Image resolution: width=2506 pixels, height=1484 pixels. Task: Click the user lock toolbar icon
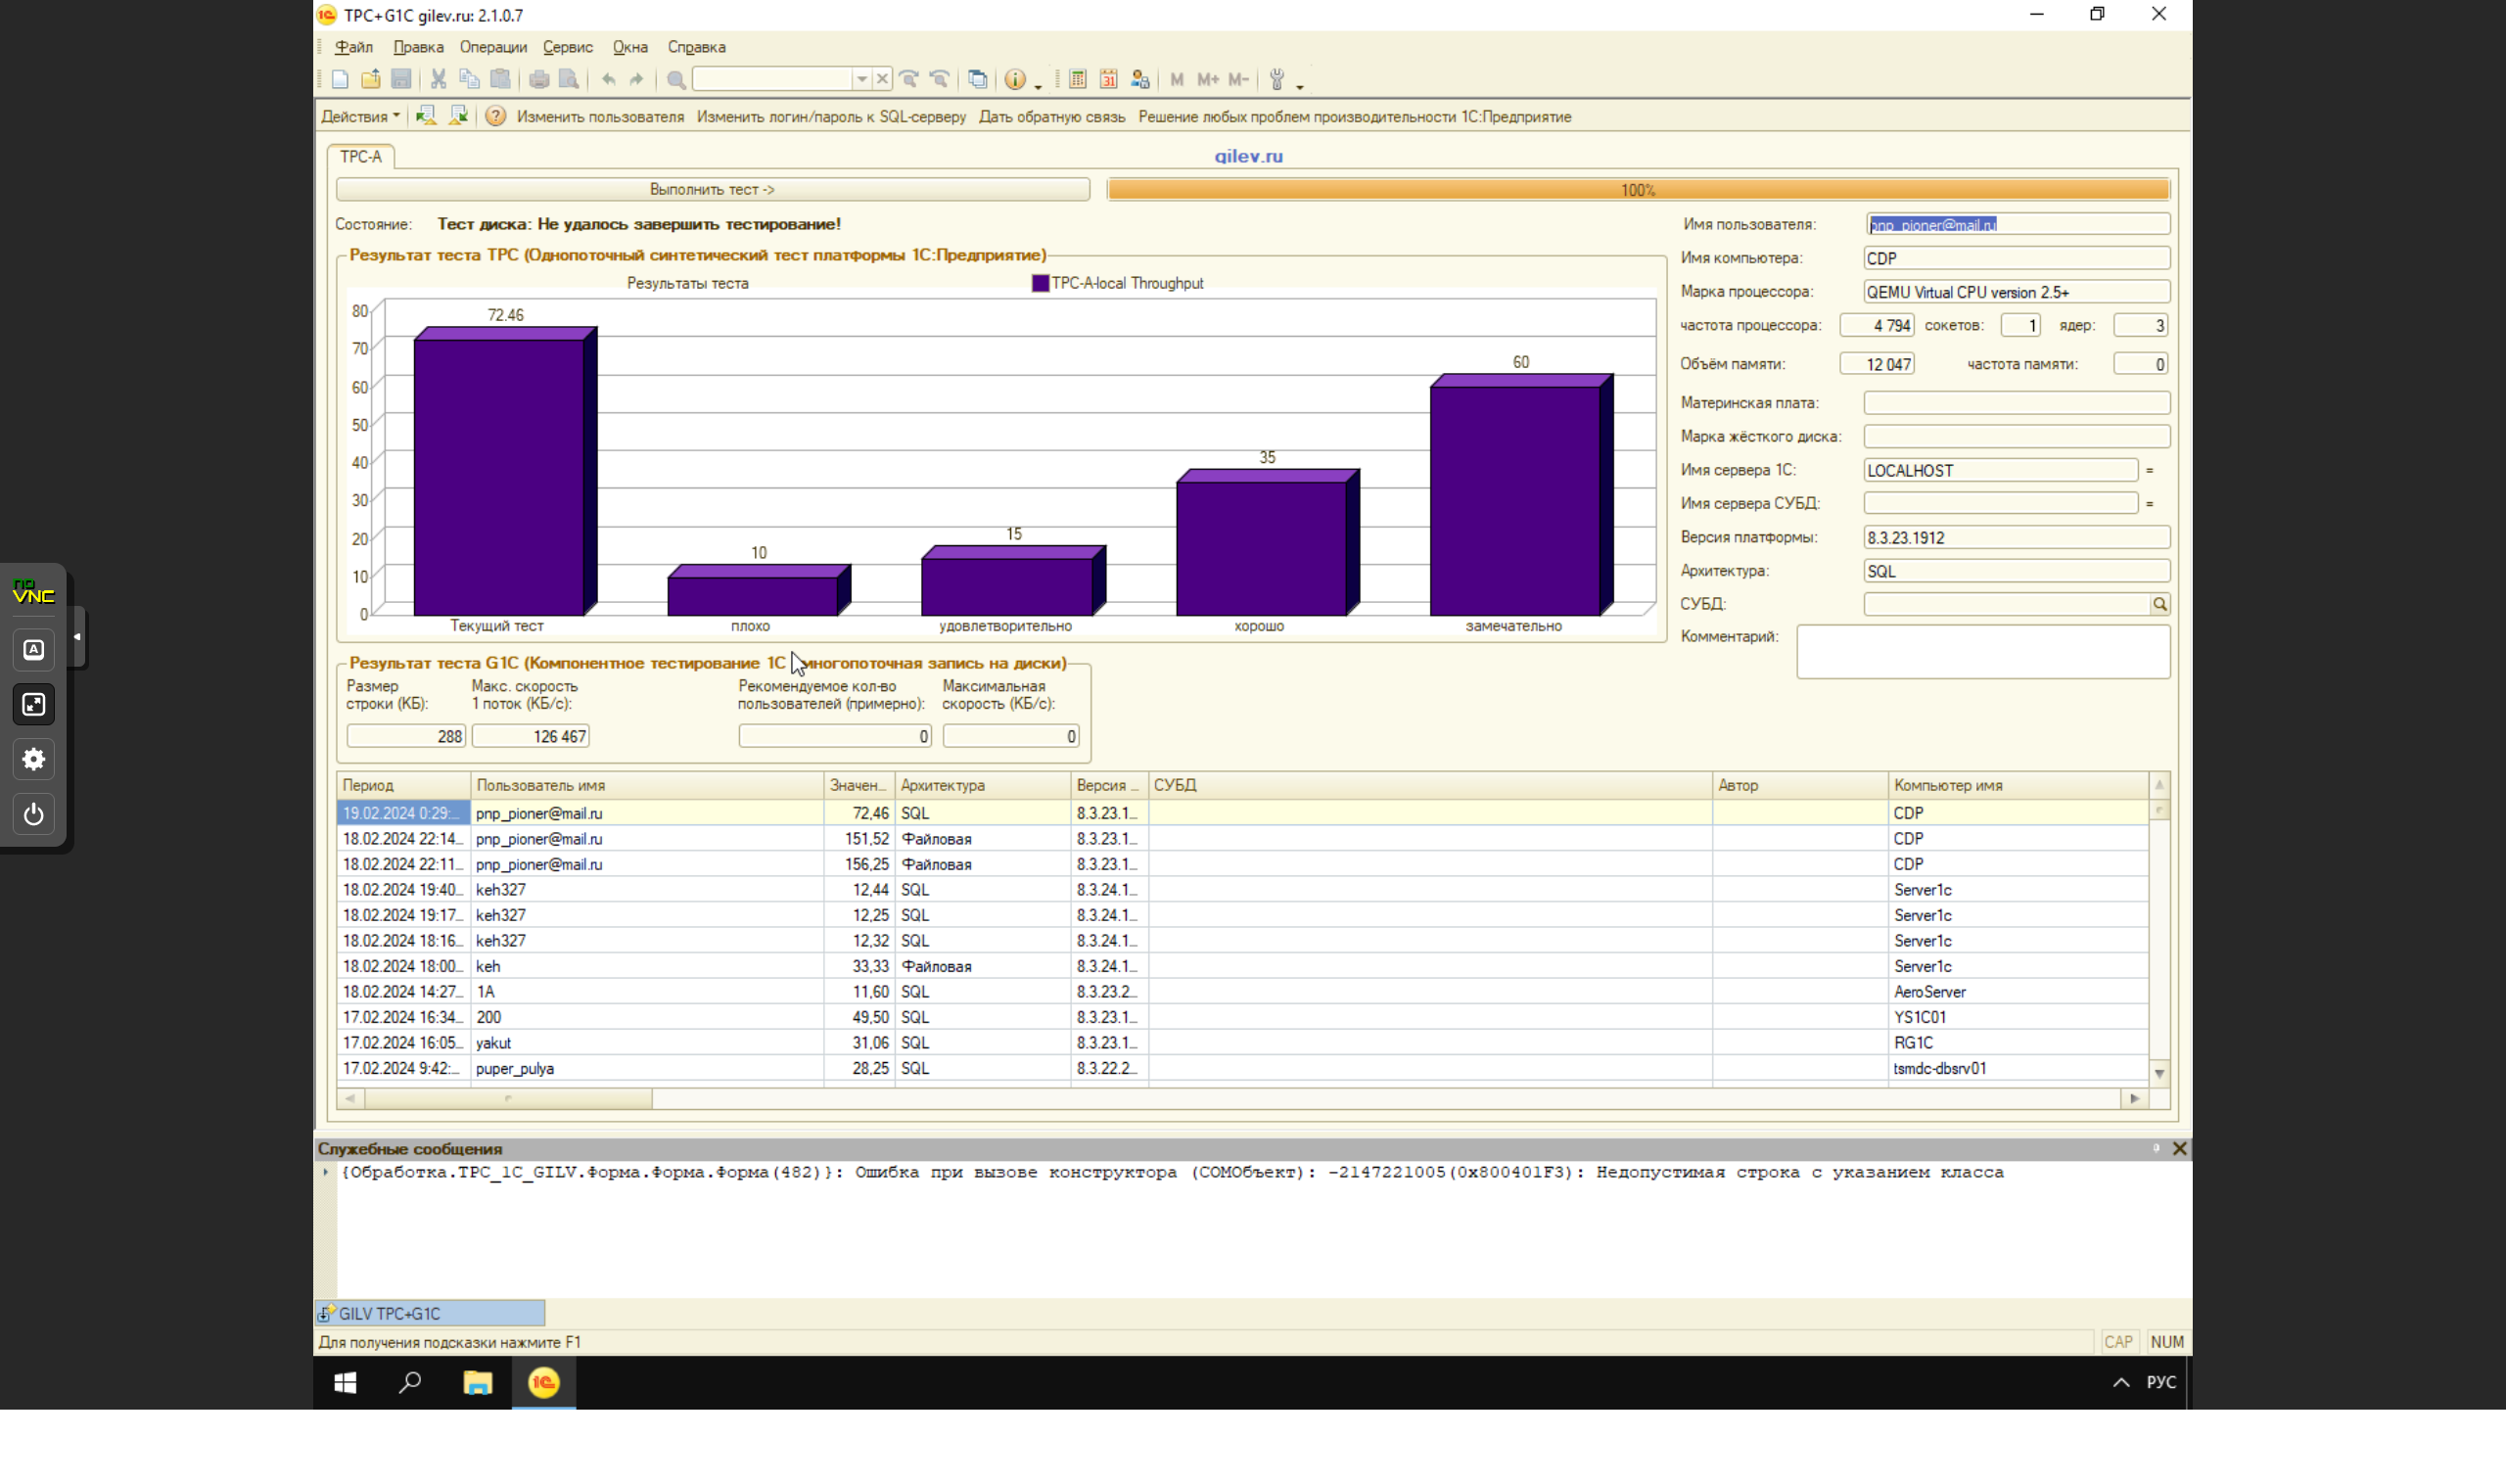coord(1139,79)
